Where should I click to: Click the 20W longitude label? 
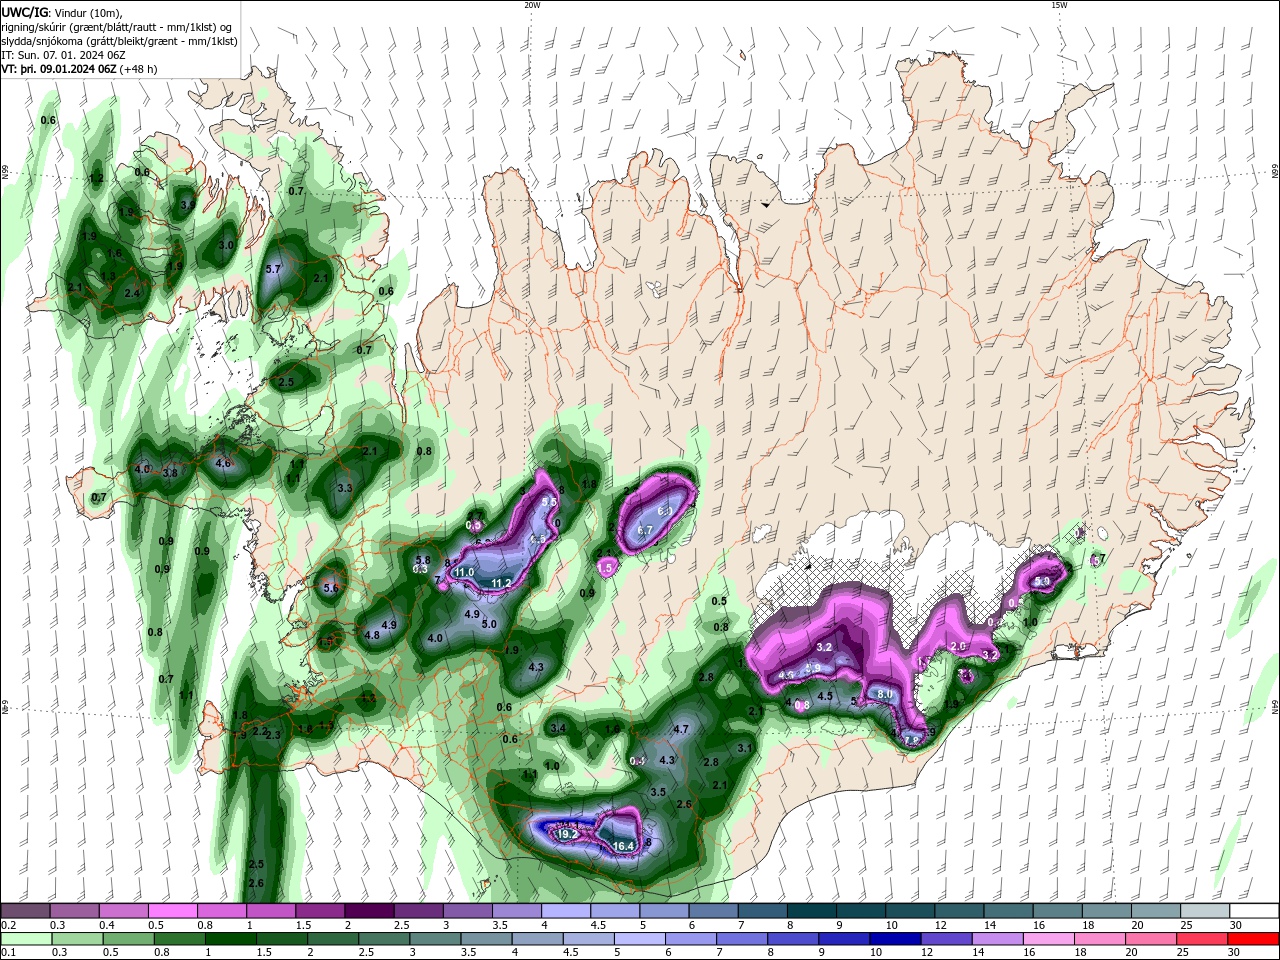point(533,5)
